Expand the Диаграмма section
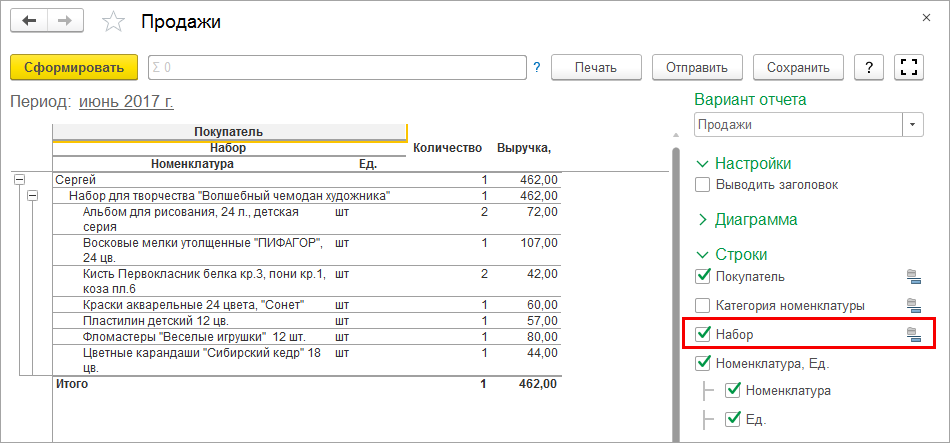This screenshot has width=950, height=443. (703, 220)
